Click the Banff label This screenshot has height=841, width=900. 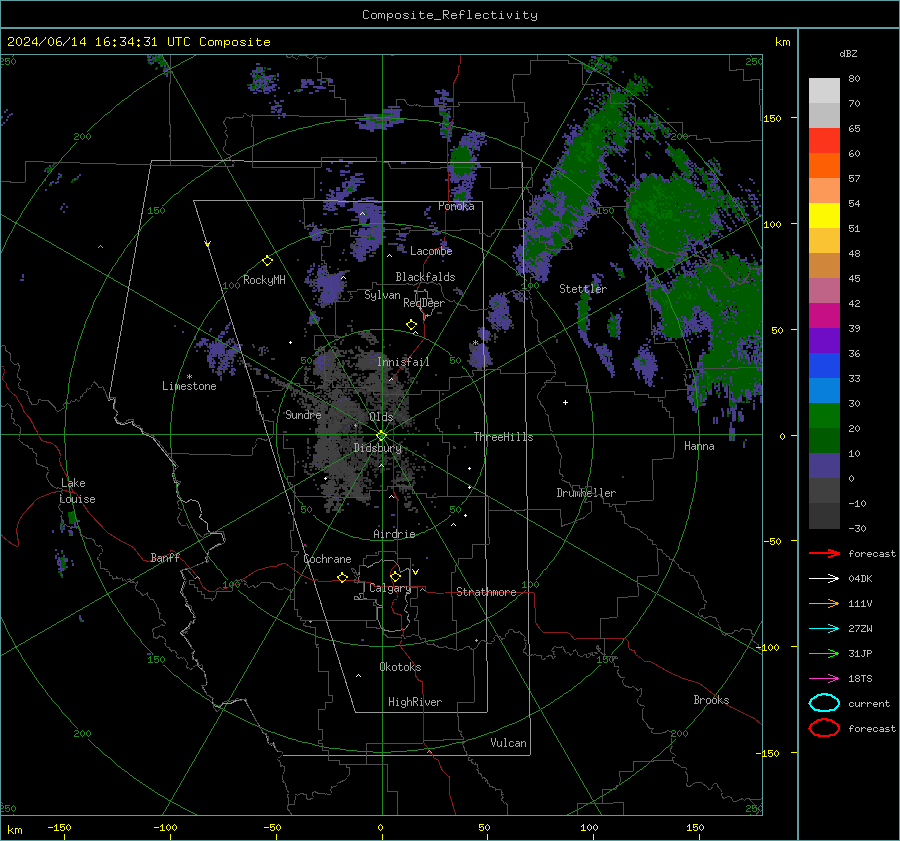pos(165,557)
